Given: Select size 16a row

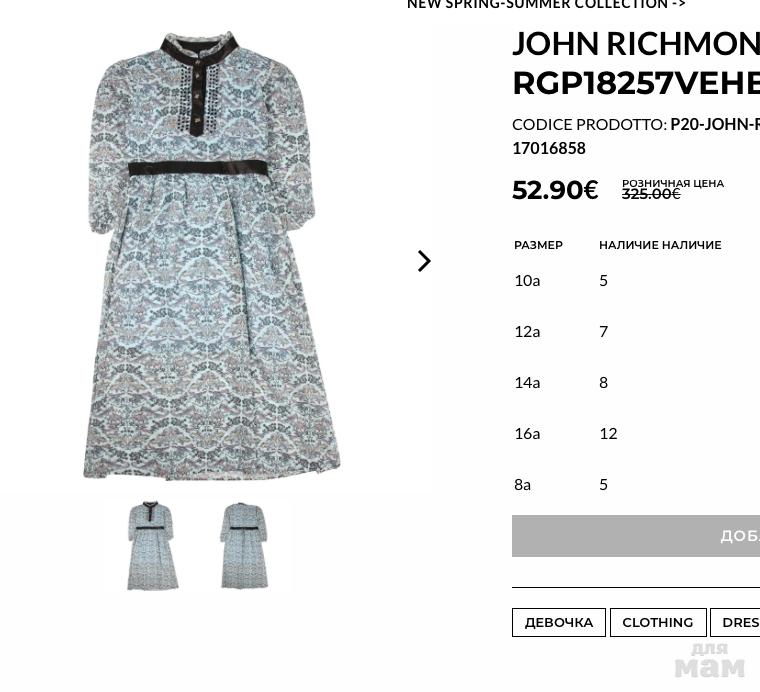Looking at the screenshot, I should coord(636,433).
